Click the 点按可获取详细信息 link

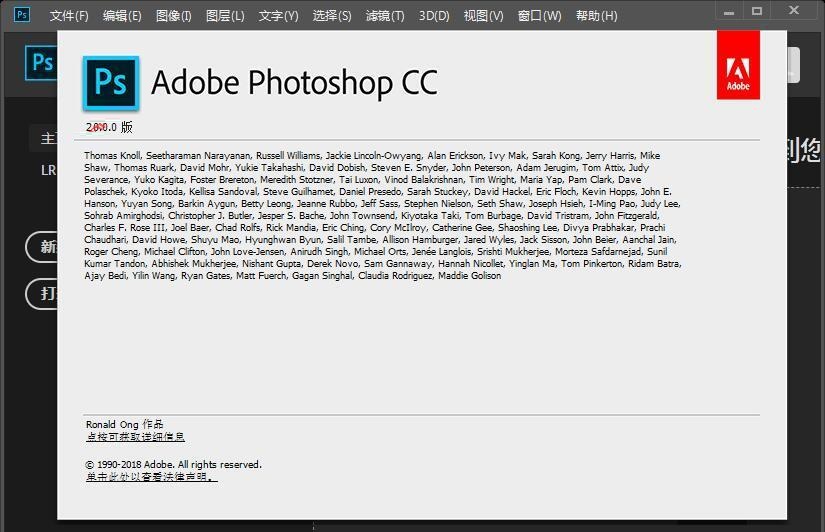pos(135,437)
